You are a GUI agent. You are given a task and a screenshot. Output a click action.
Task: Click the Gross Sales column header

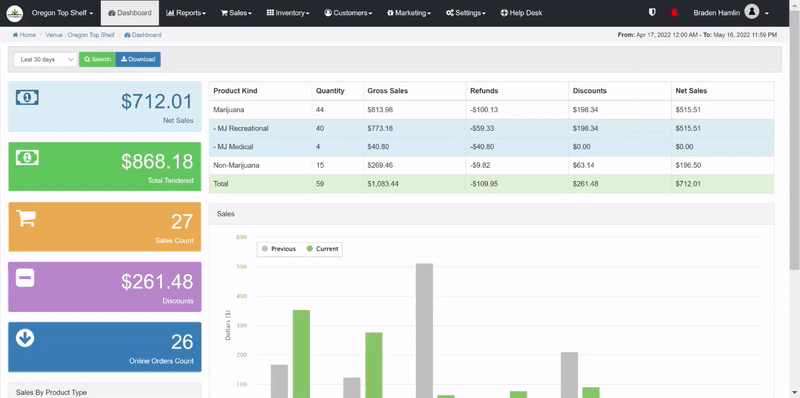[388, 91]
